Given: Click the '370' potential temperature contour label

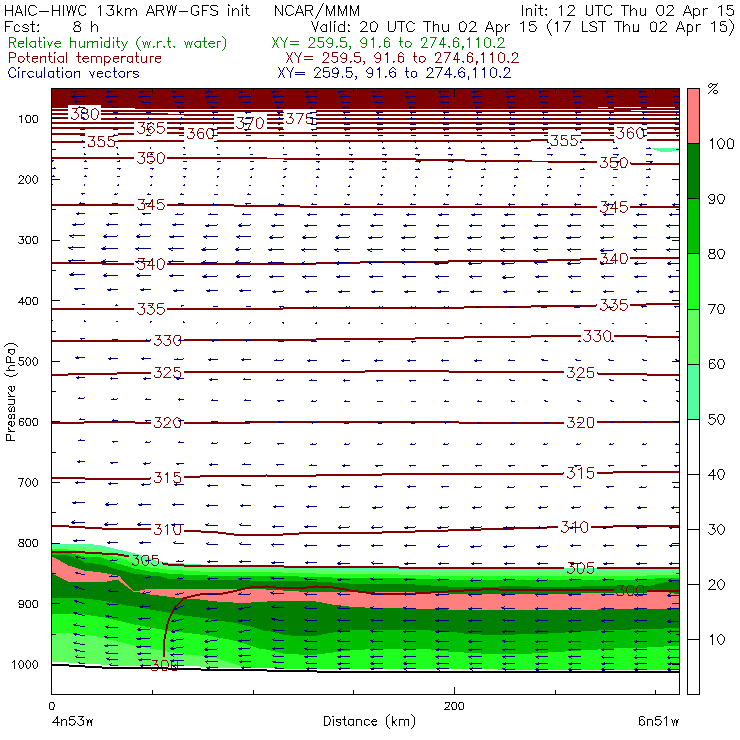Looking at the screenshot, I should pyautogui.click(x=250, y=124).
